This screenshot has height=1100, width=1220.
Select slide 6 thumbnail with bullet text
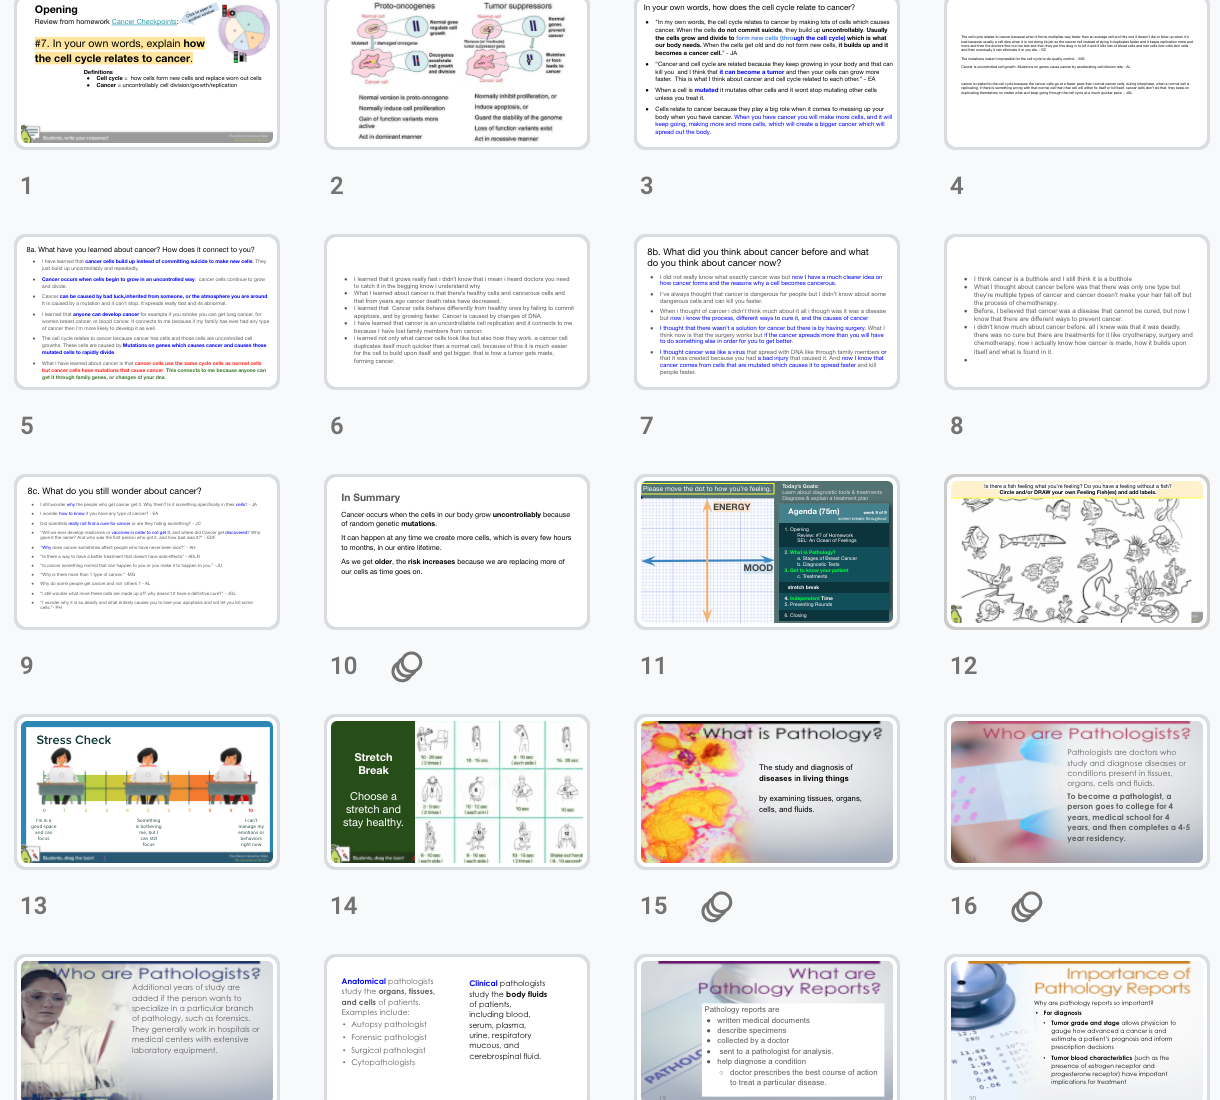pyautogui.click(x=457, y=312)
